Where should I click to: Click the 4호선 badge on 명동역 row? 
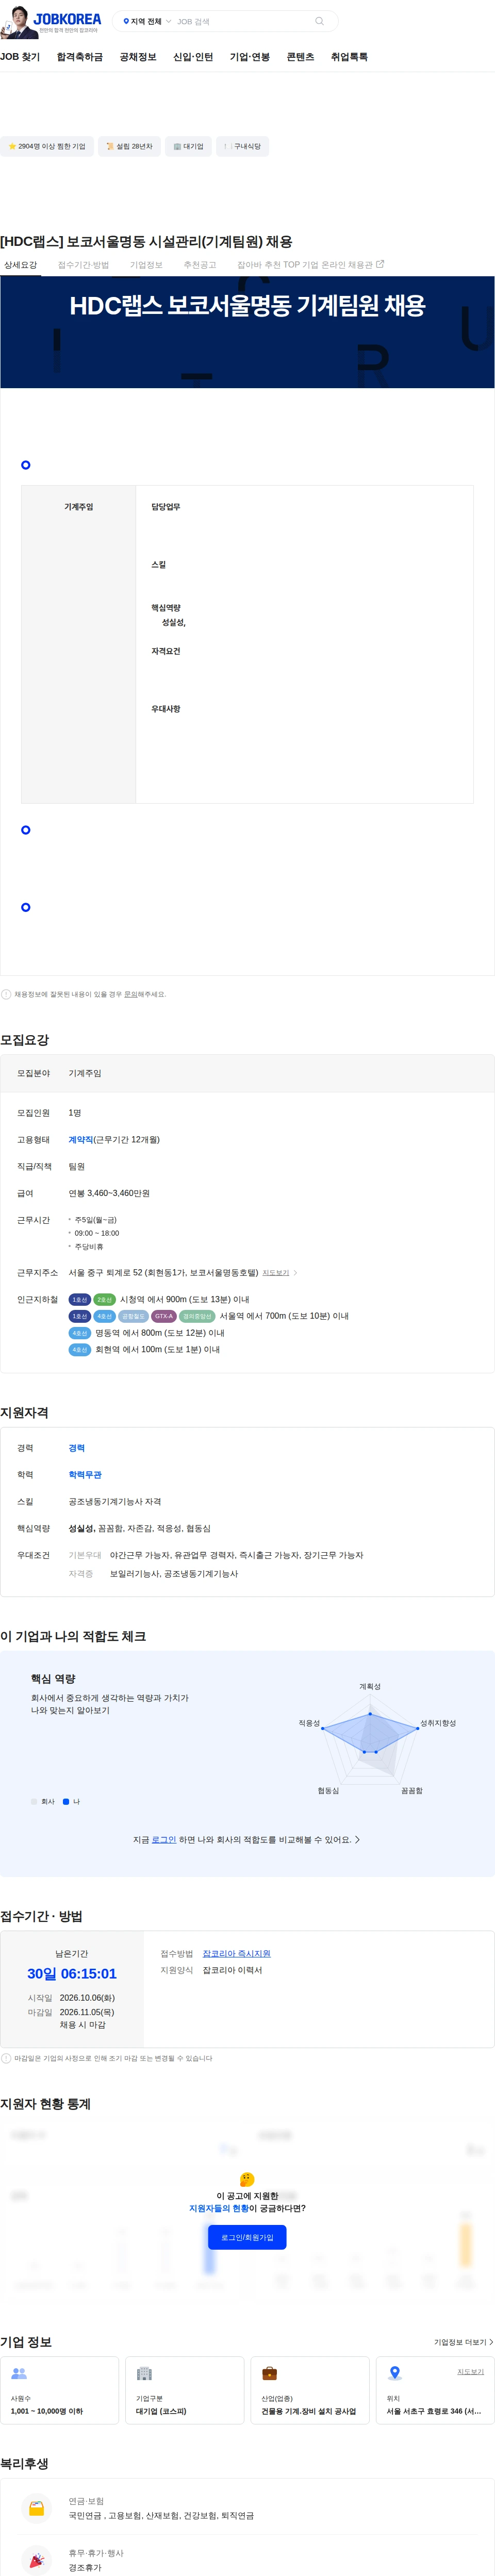(80, 1333)
